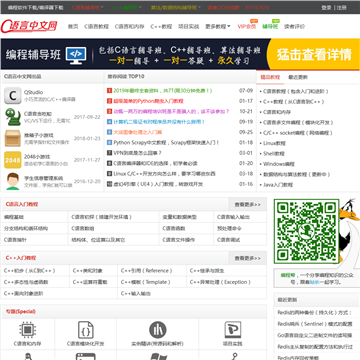Screen dimensions: 360x360
Task: Open C++教程 in the navigation bar
Action: [161, 26]
